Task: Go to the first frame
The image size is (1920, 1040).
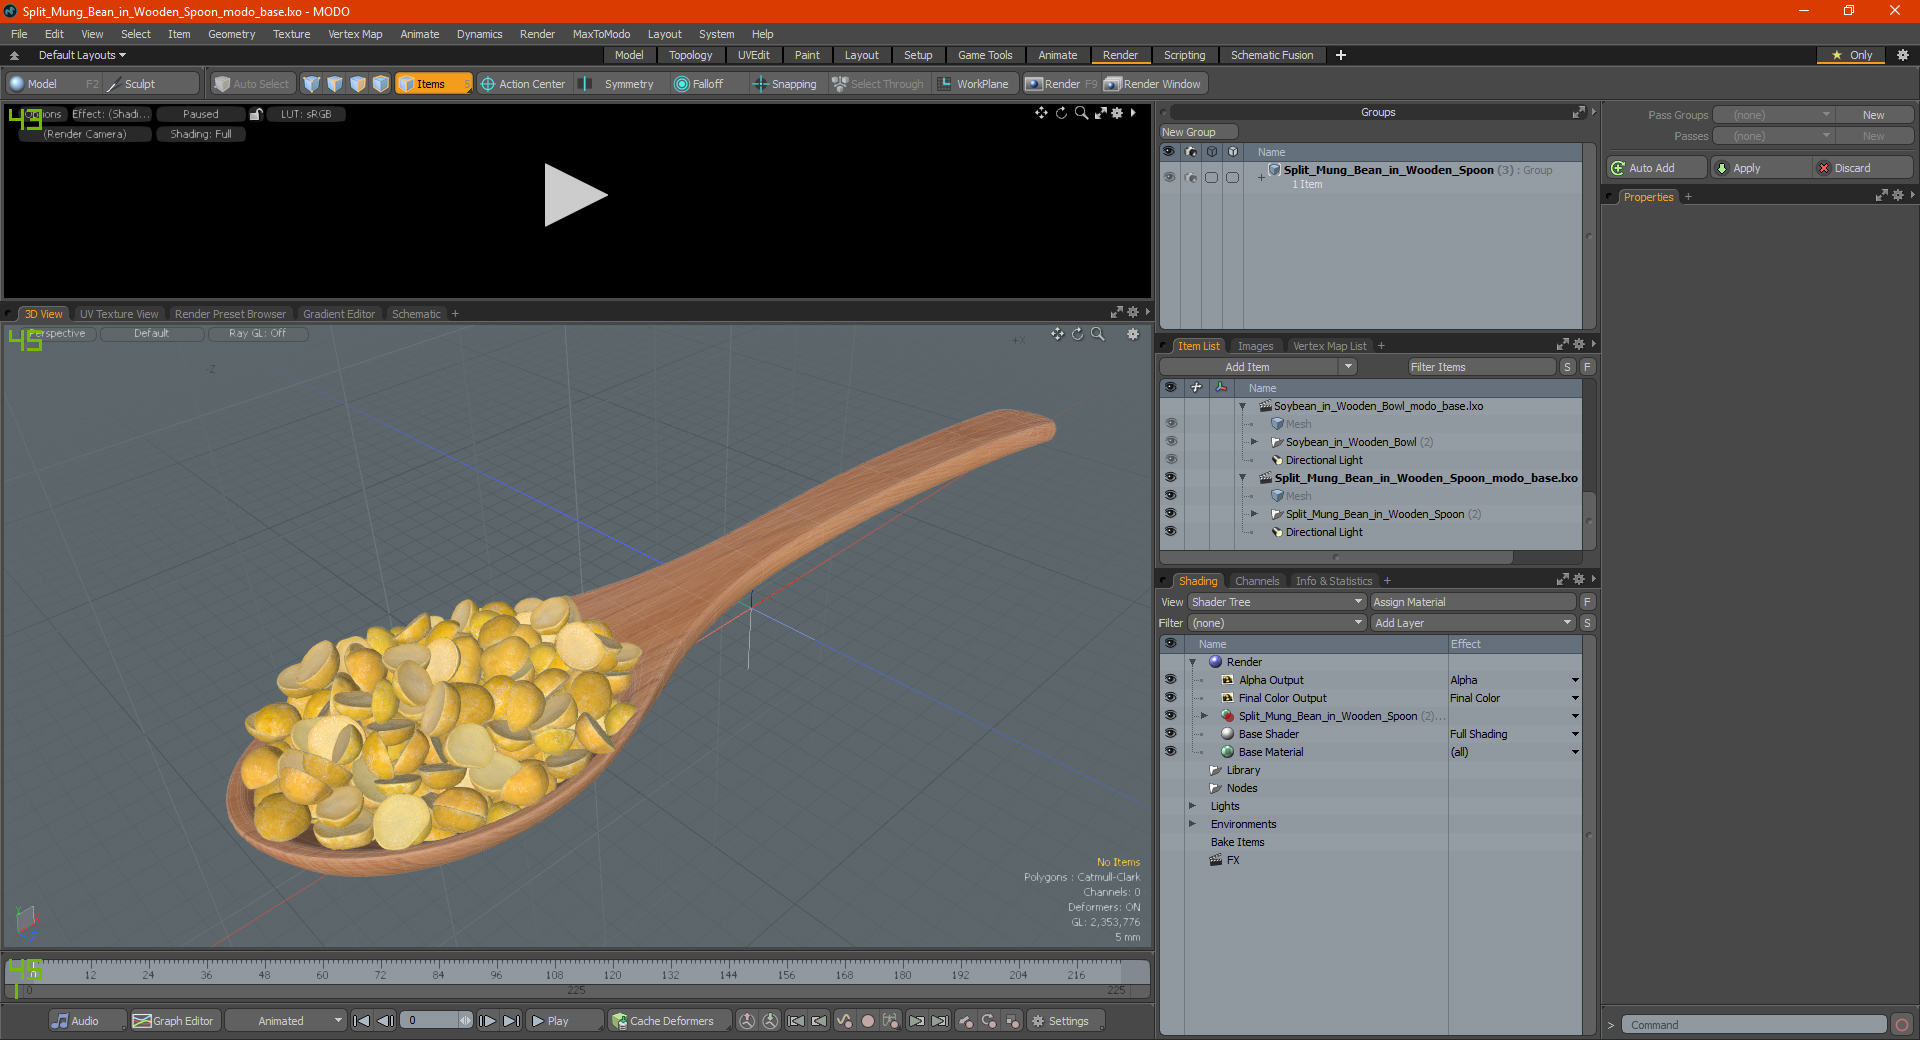Action: [x=362, y=1021]
